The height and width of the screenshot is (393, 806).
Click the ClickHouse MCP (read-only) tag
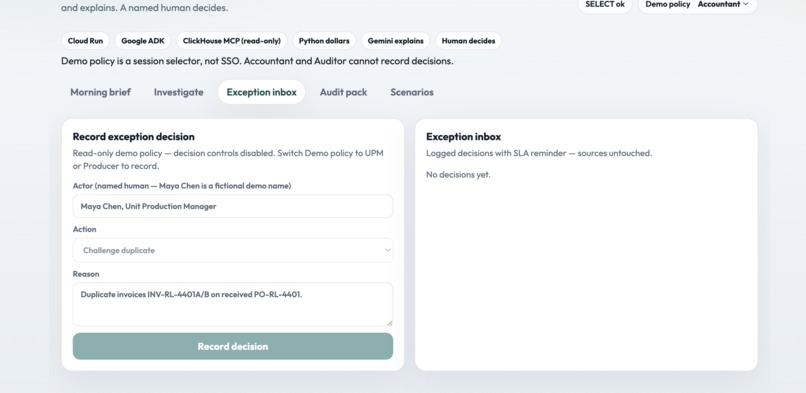[232, 41]
